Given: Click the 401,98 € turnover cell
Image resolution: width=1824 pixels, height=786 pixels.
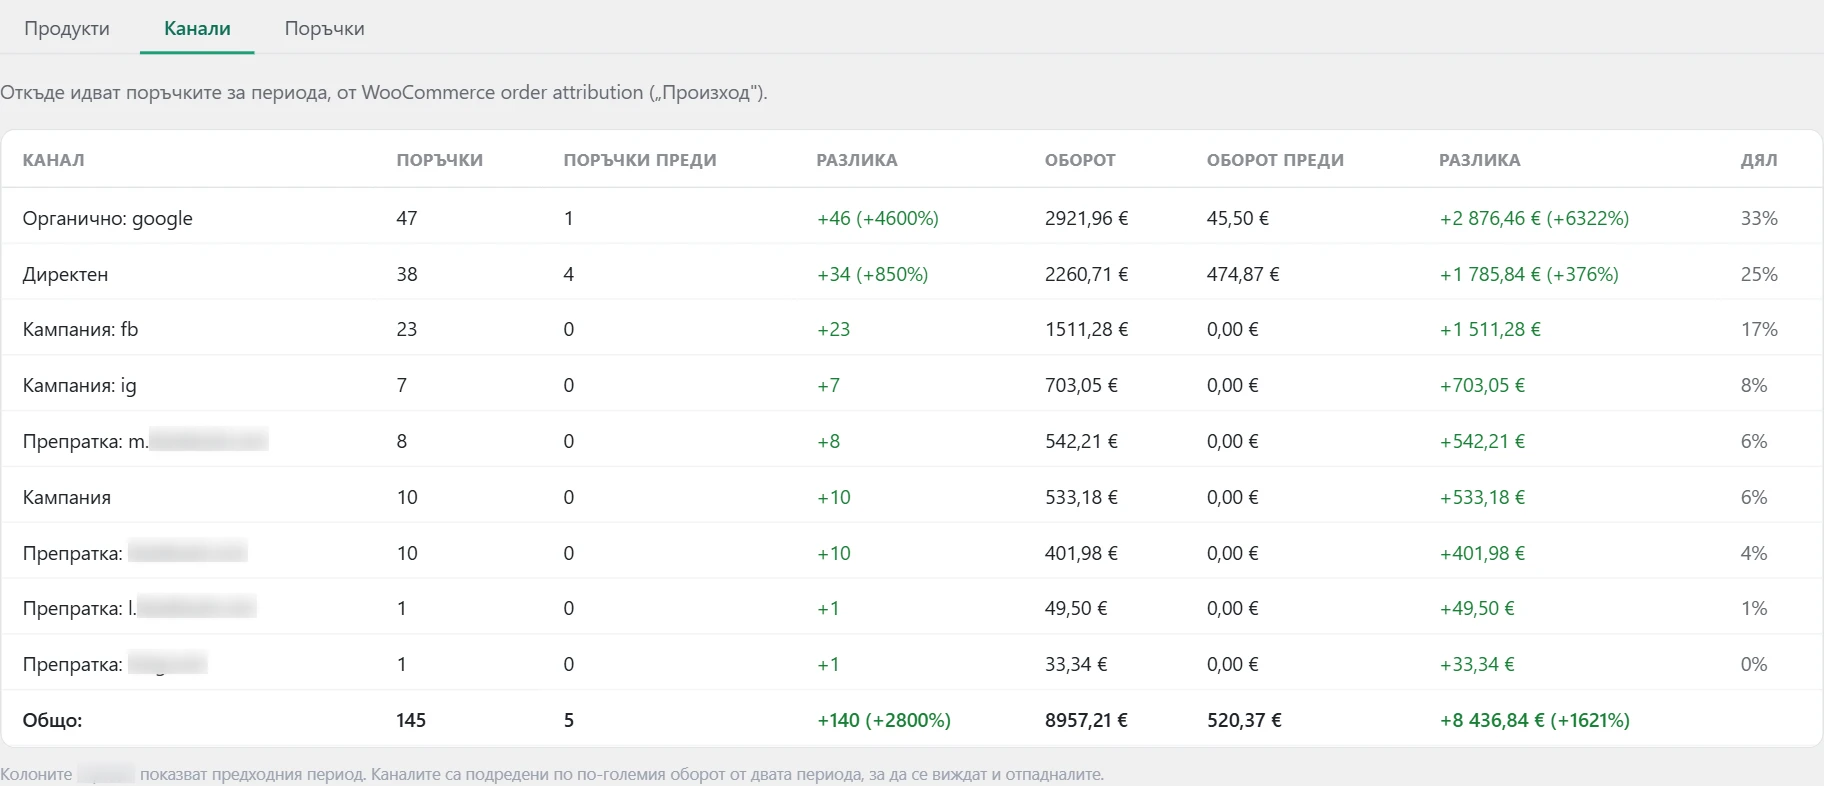Looking at the screenshot, I should point(1082,553).
